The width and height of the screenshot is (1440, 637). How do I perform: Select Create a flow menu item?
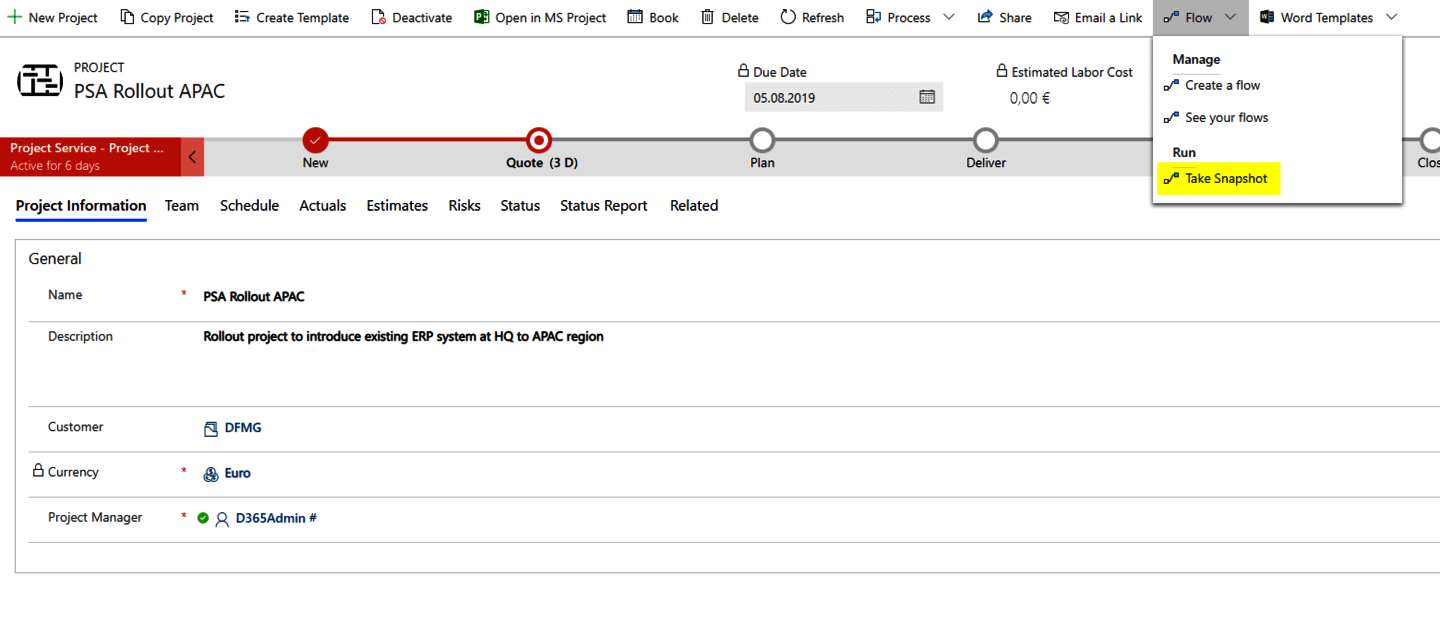tap(1222, 86)
